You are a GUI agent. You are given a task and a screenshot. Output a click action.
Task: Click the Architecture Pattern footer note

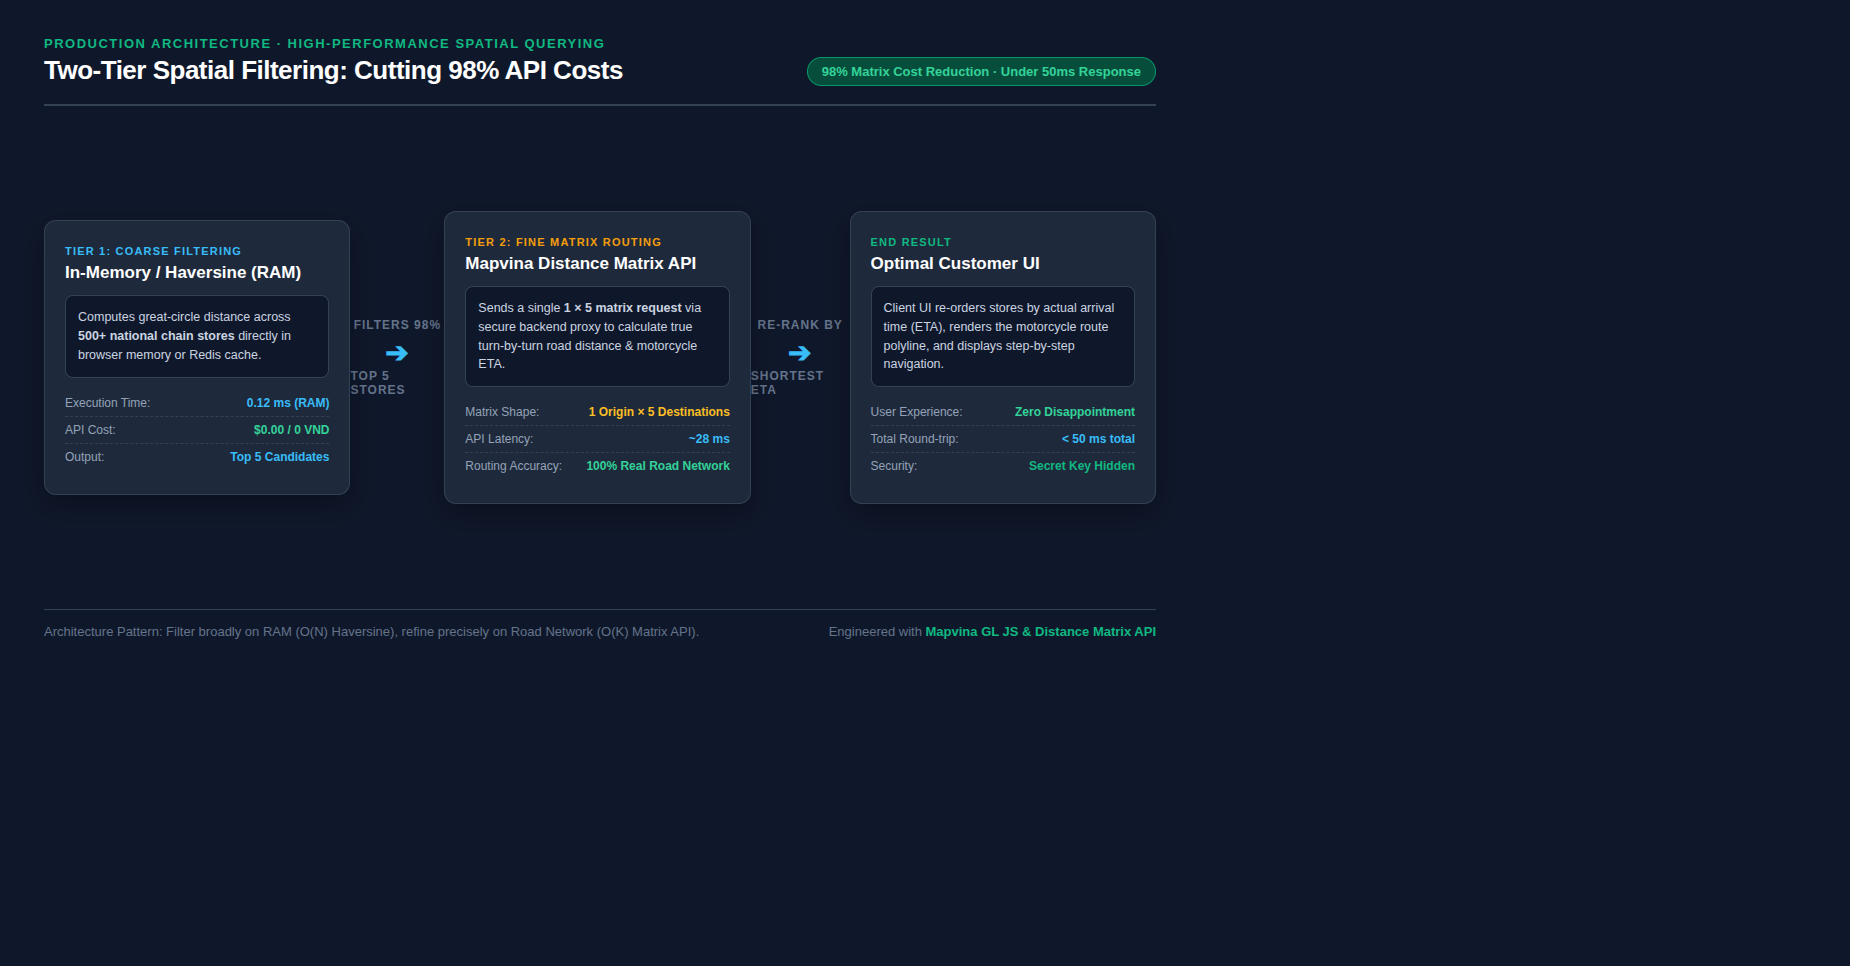(x=371, y=632)
